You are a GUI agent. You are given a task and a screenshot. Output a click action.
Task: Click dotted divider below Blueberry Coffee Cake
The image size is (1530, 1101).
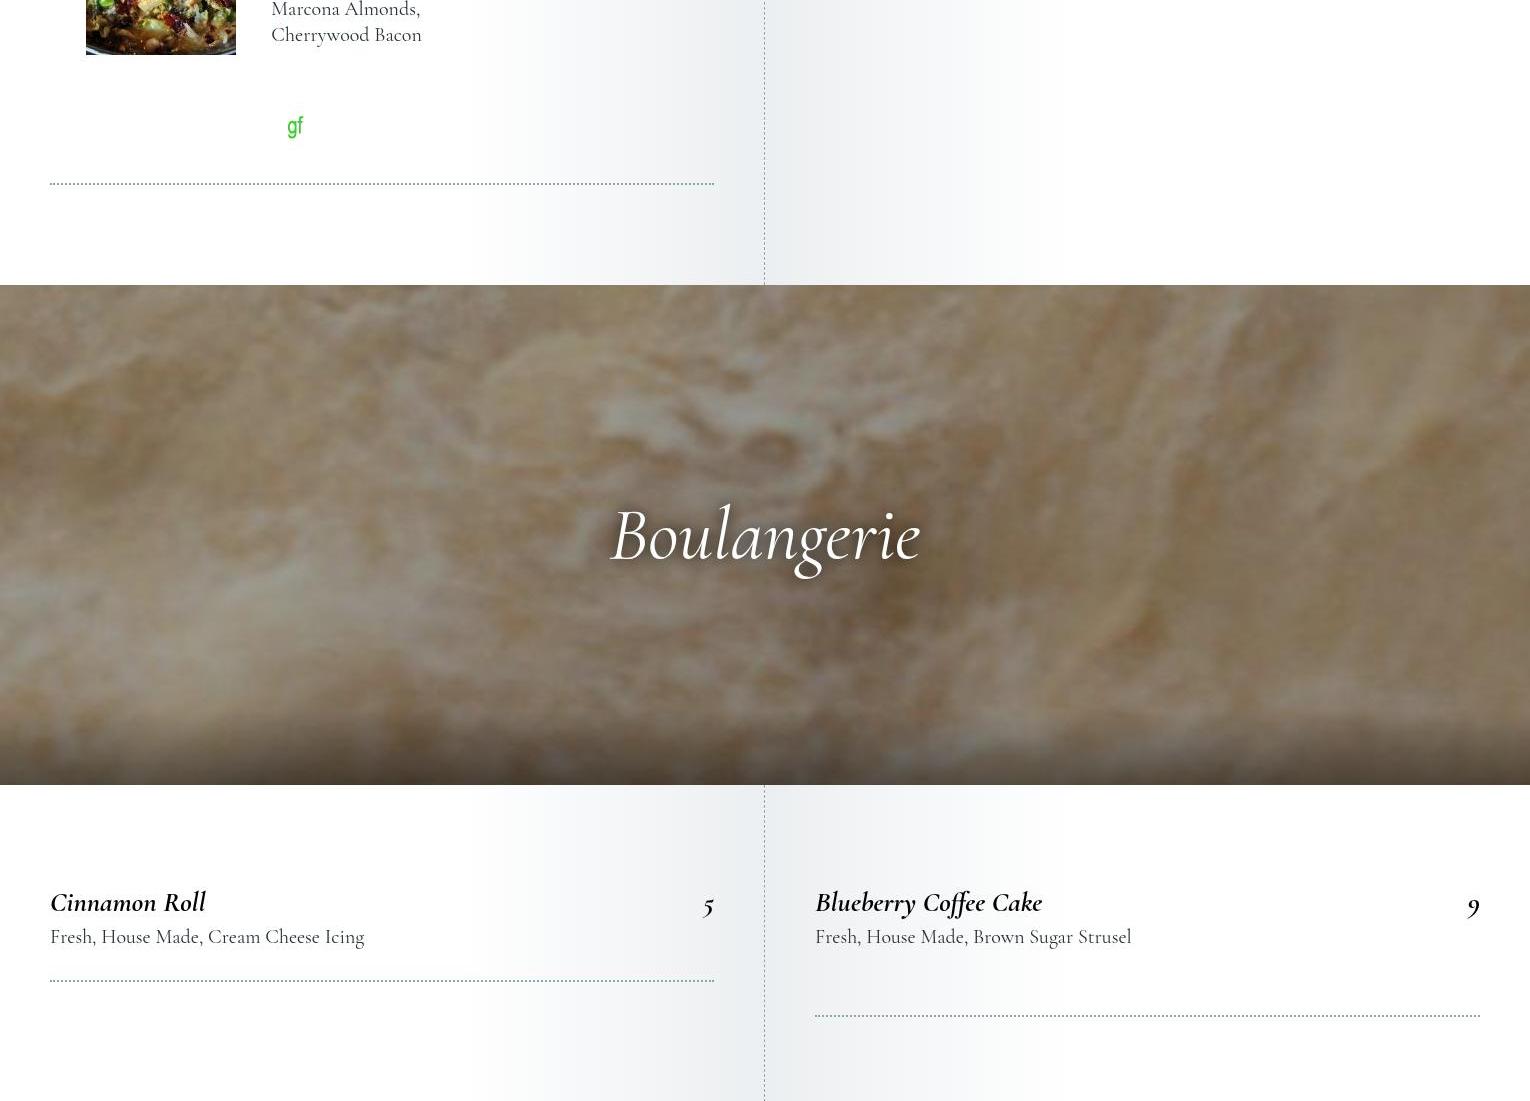(x=1147, y=1016)
